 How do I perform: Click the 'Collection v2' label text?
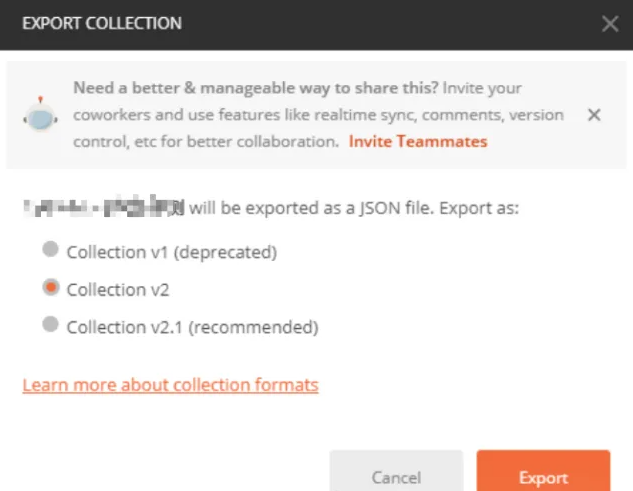tap(118, 290)
